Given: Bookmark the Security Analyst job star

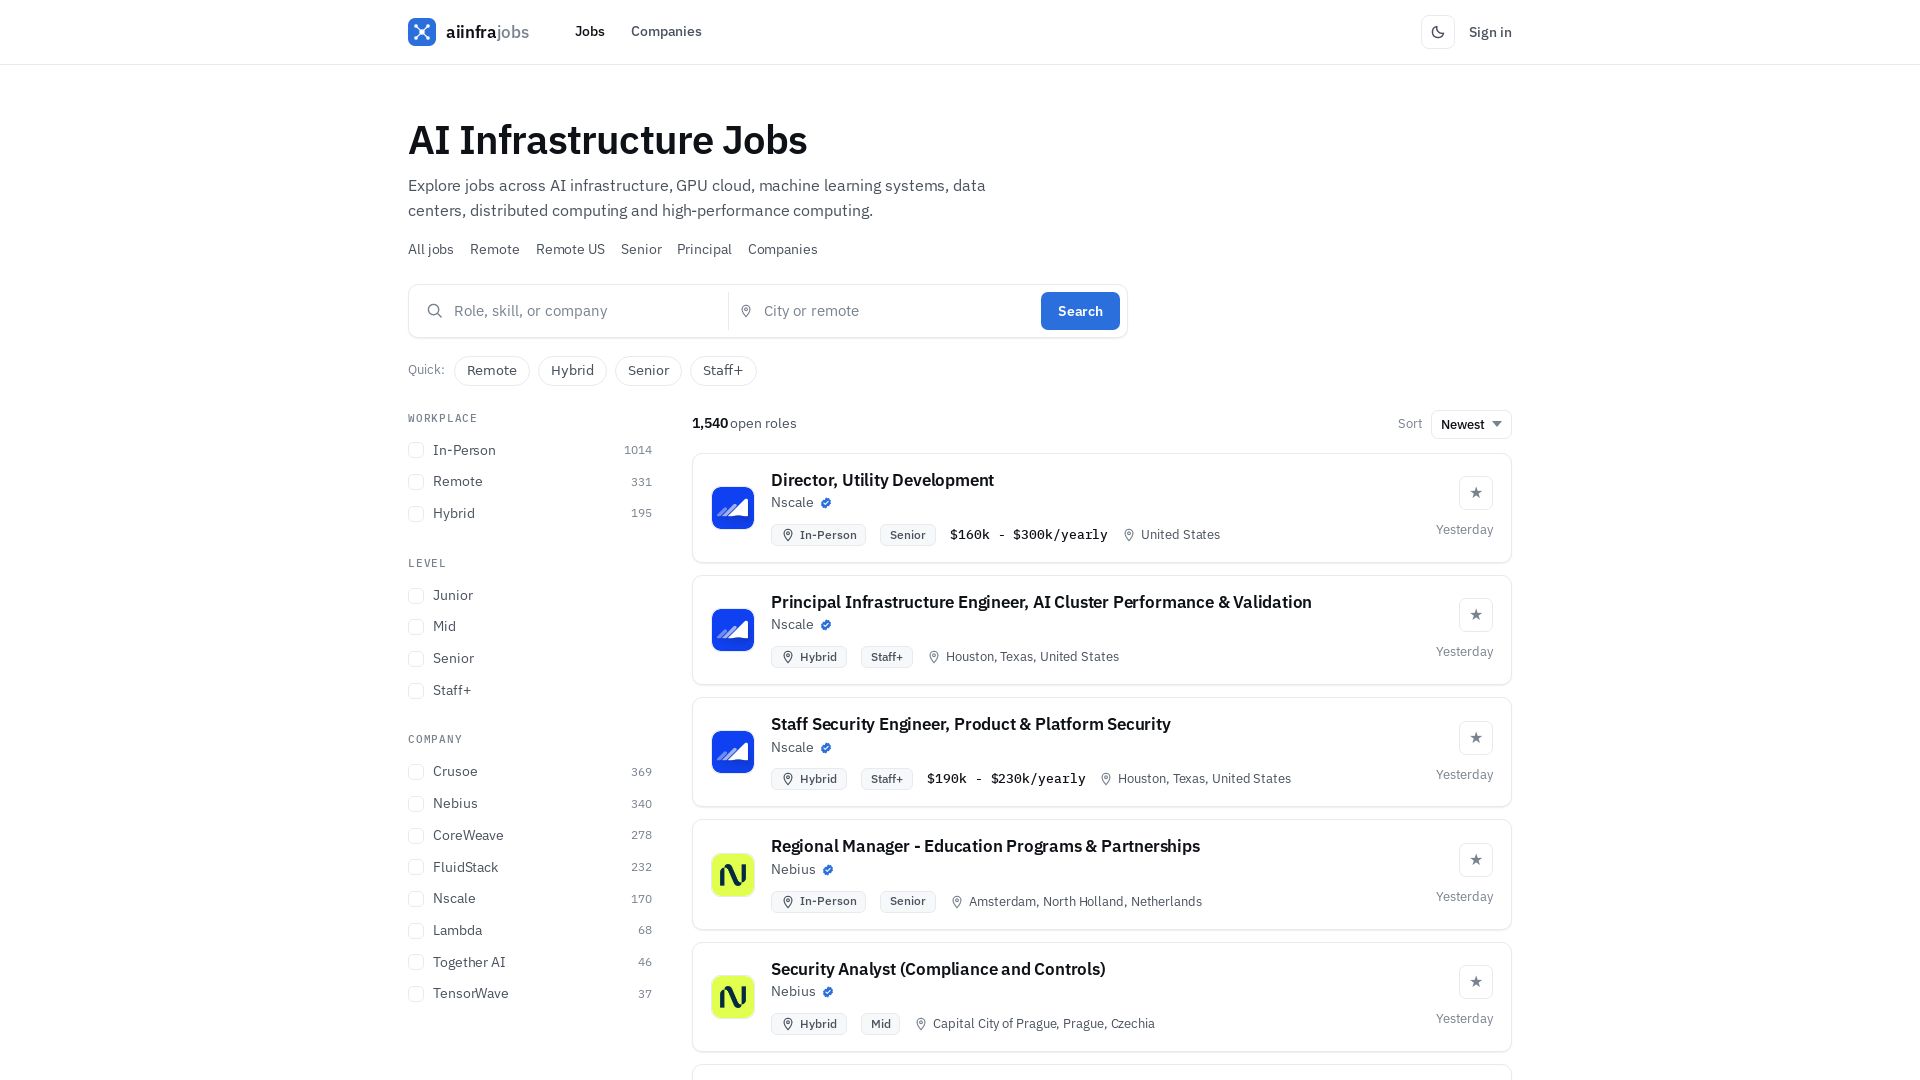Looking at the screenshot, I should [x=1476, y=982].
